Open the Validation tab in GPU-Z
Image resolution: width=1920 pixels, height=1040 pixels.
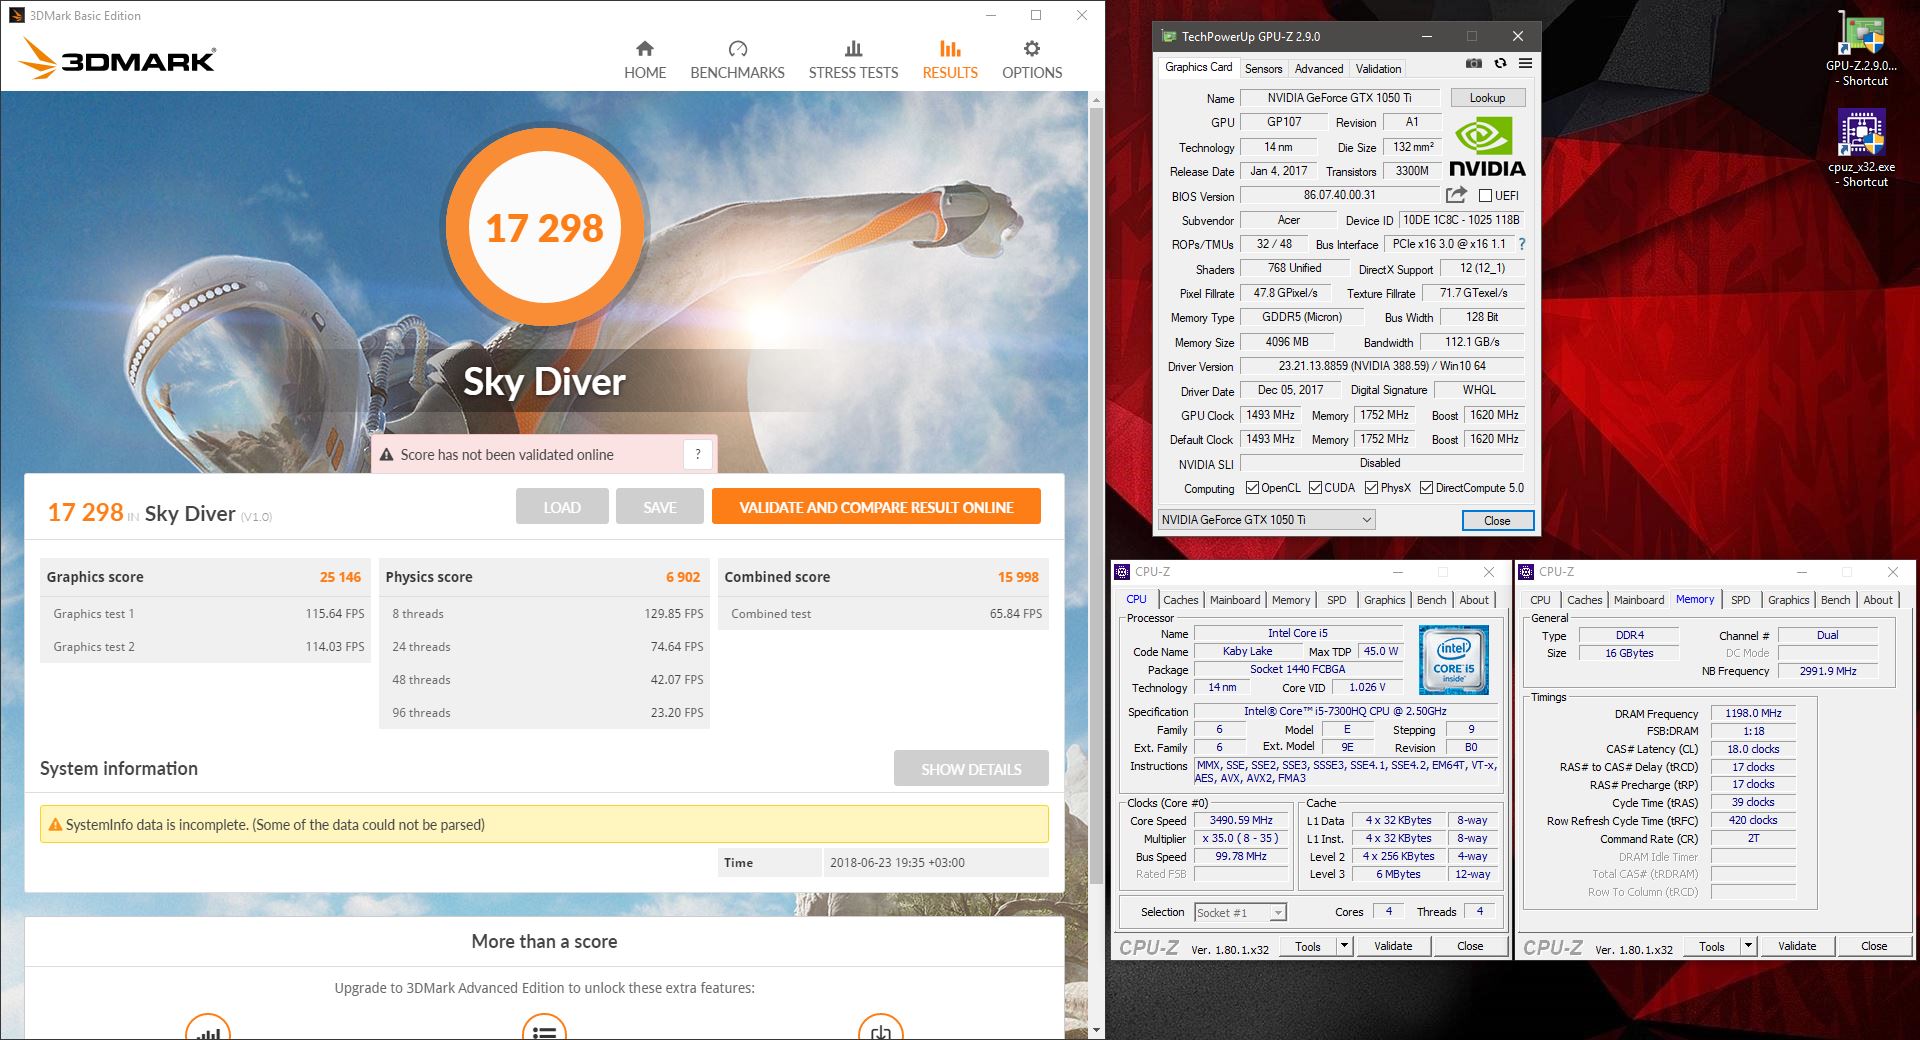tap(1378, 69)
